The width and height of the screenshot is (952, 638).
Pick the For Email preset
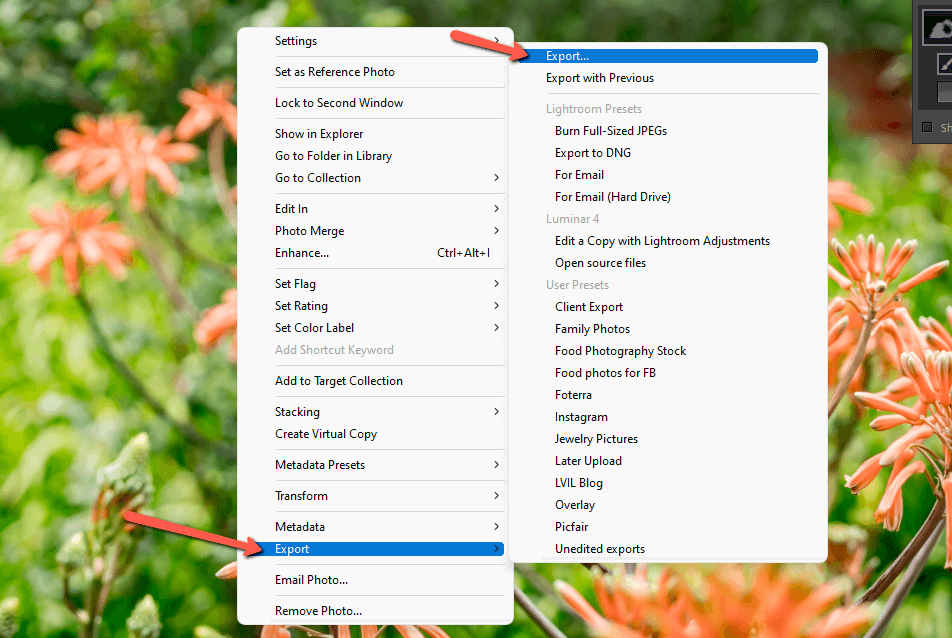(x=668, y=175)
